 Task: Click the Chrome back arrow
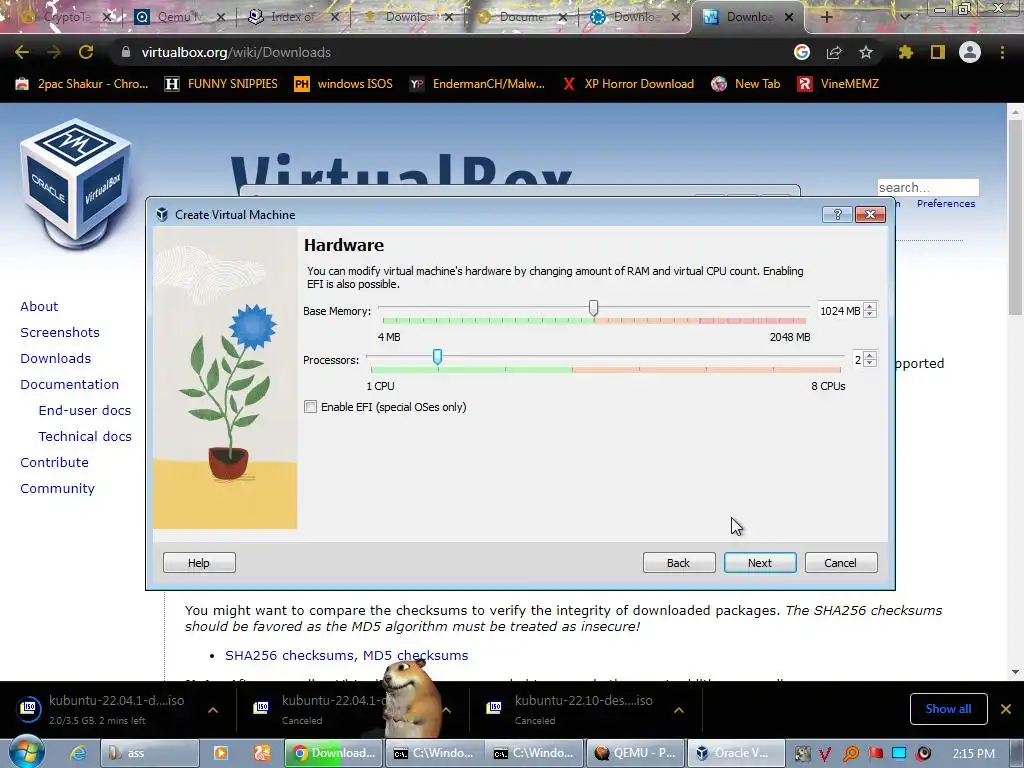tap(22, 52)
